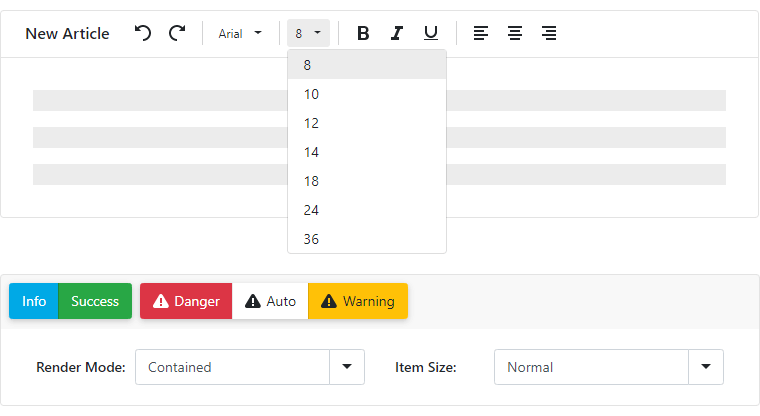Click the Undo arrow icon
This screenshot has height=416, width=760.
click(143, 33)
